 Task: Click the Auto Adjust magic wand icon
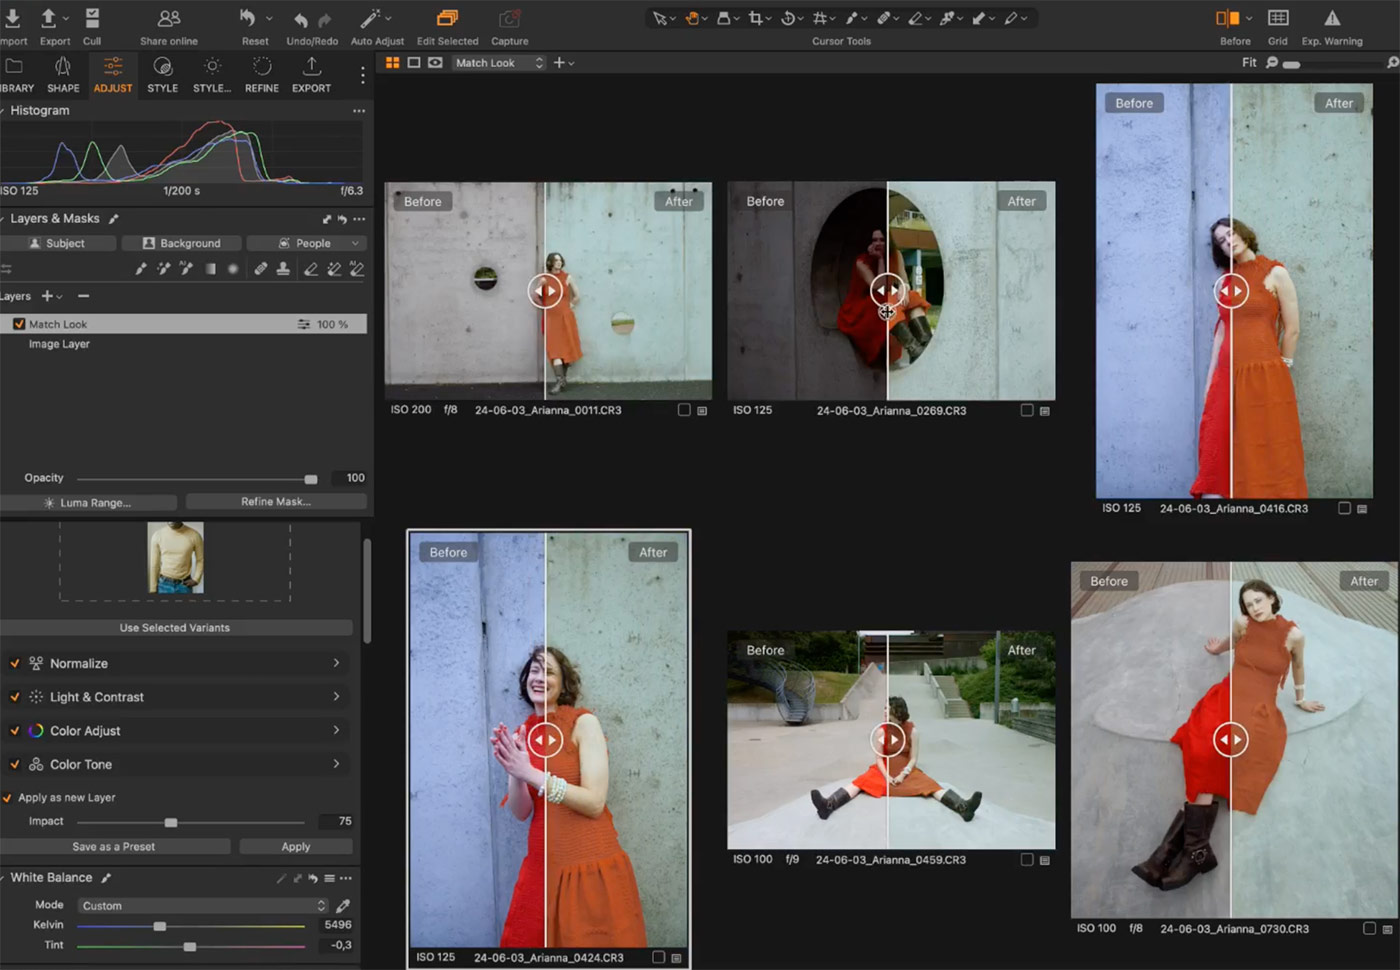(370, 18)
